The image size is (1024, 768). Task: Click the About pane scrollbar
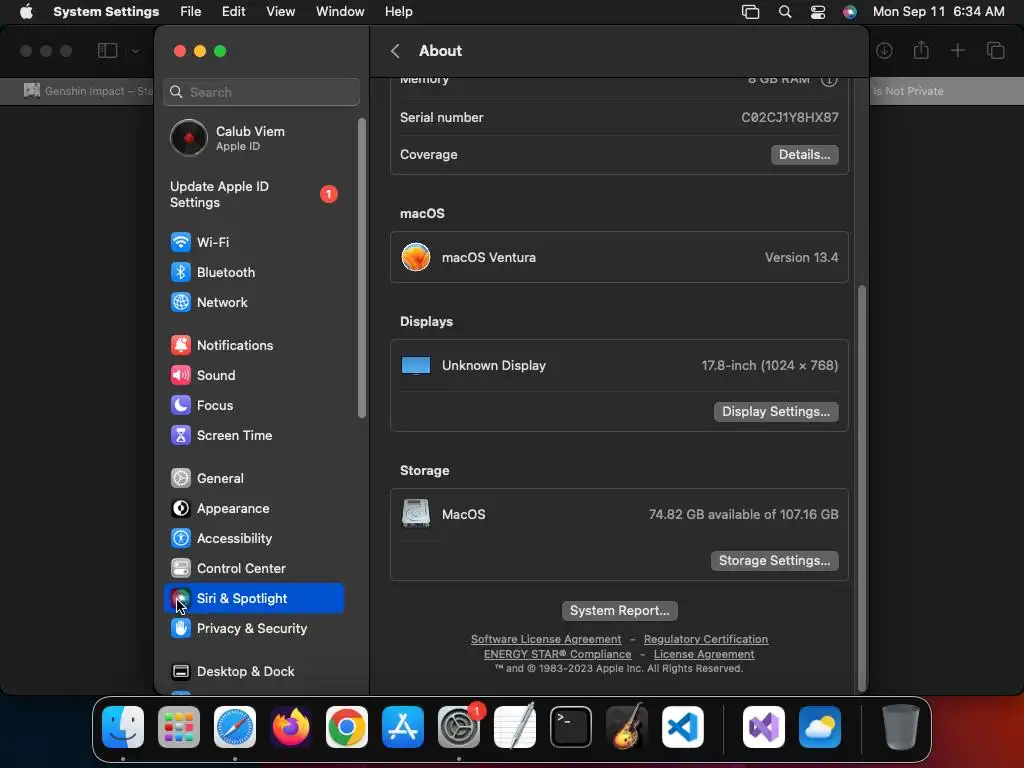tap(862, 488)
